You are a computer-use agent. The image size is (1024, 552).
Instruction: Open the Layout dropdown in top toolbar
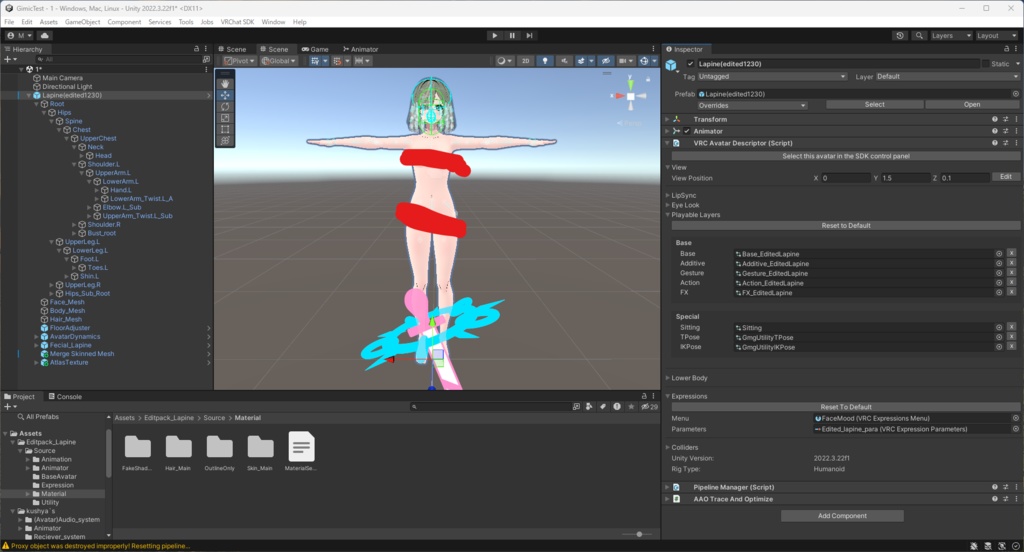tap(997, 35)
